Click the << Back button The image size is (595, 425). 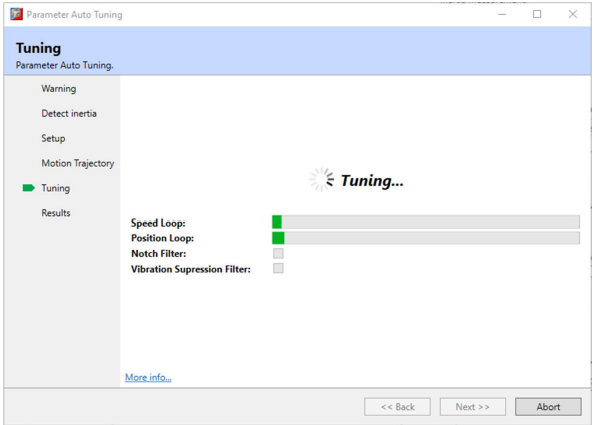pos(397,407)
